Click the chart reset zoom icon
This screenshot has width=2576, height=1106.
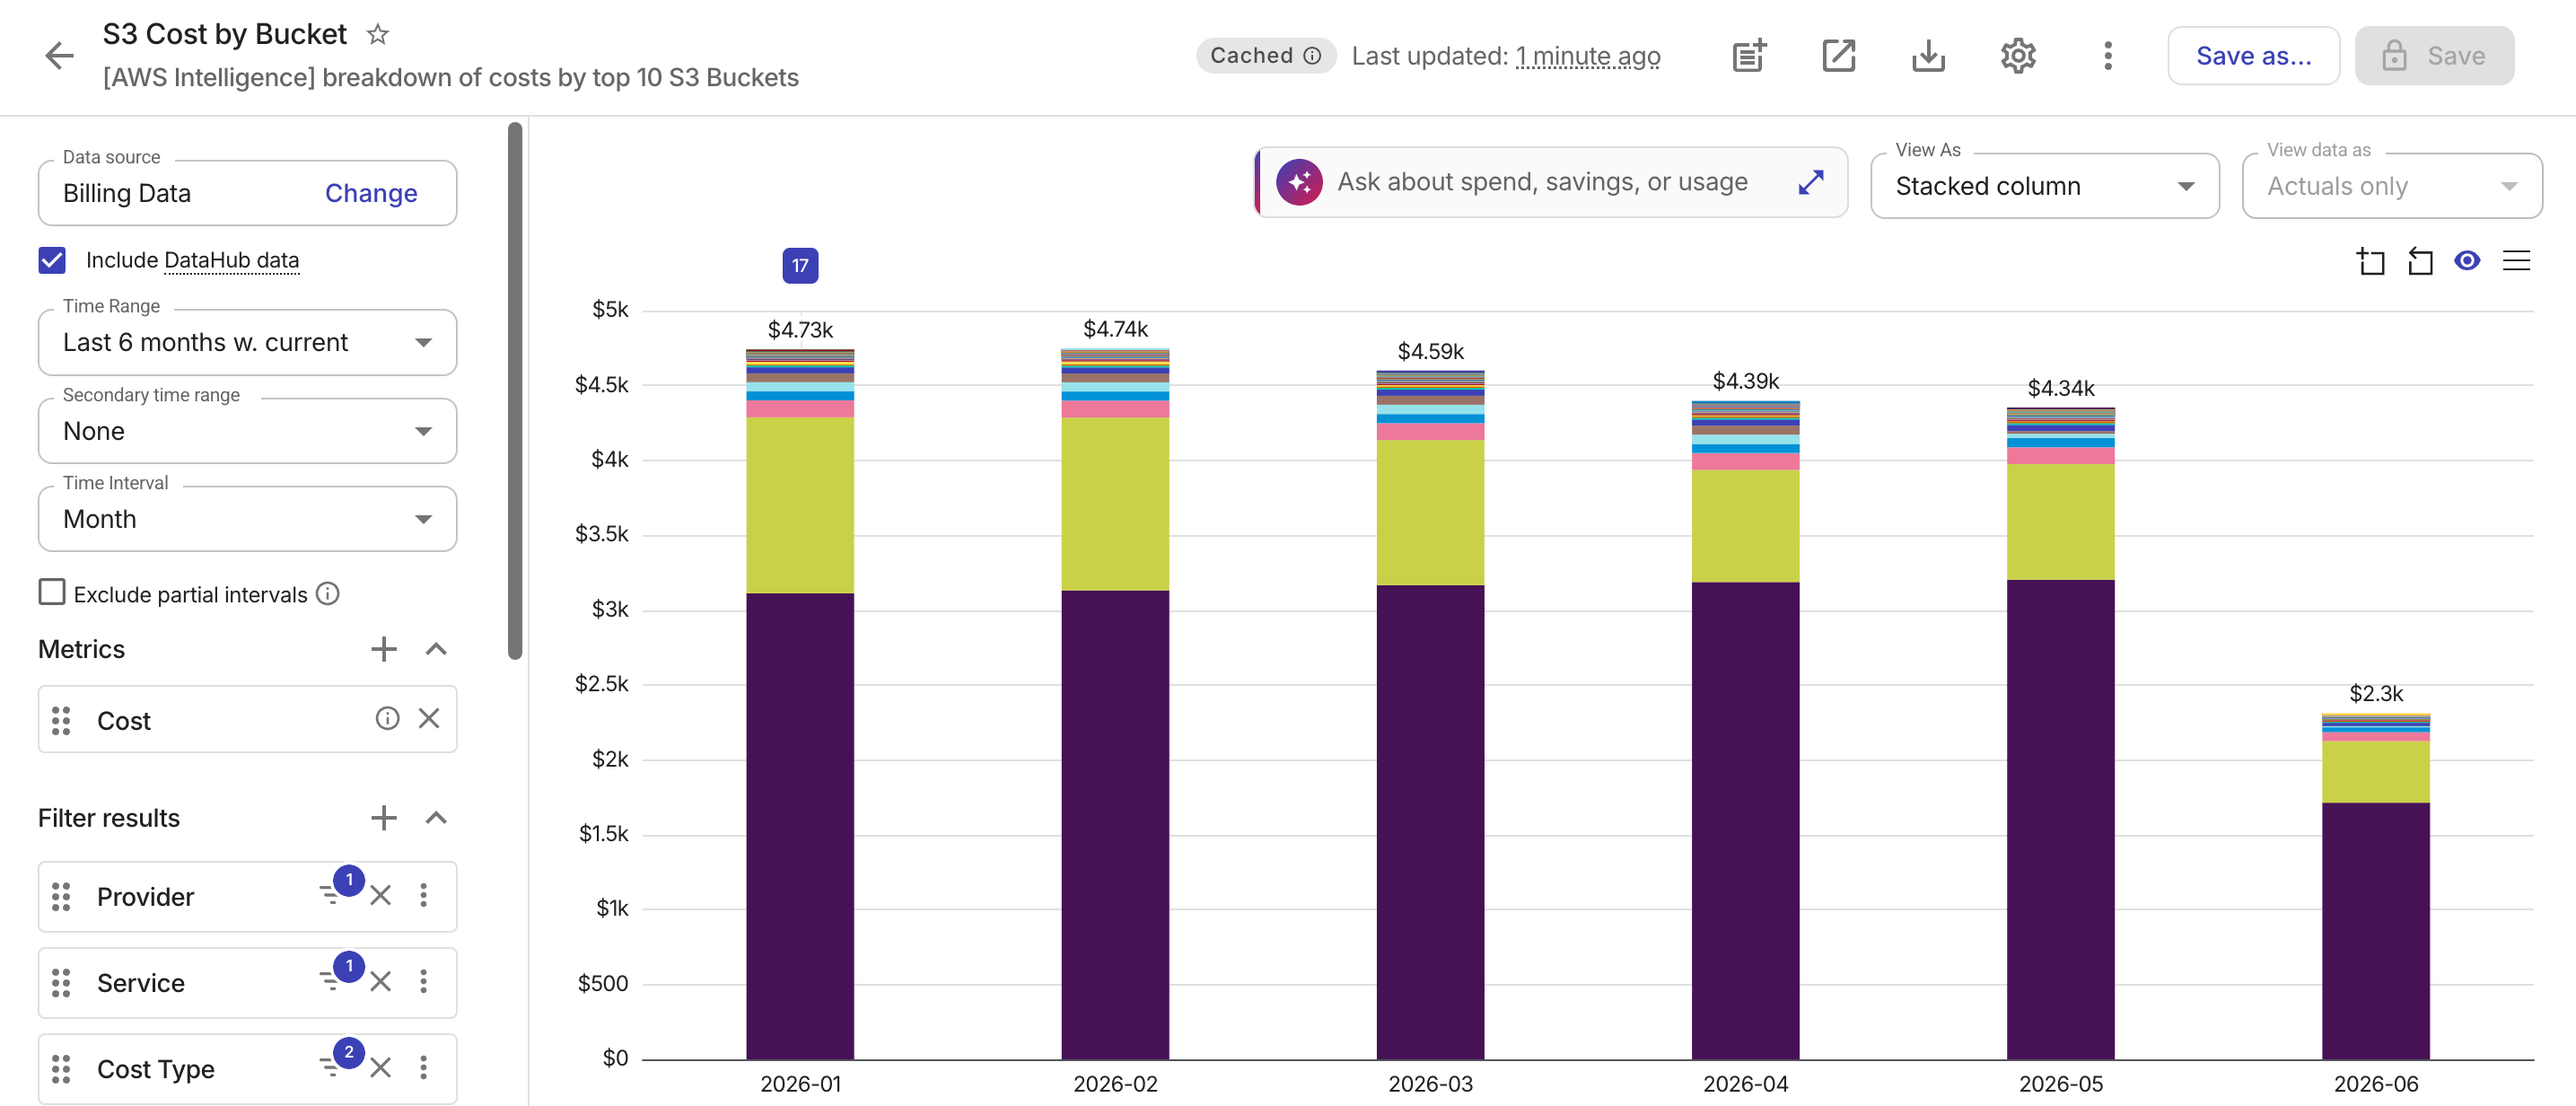pyautogui.click(x=2419, y=261)
